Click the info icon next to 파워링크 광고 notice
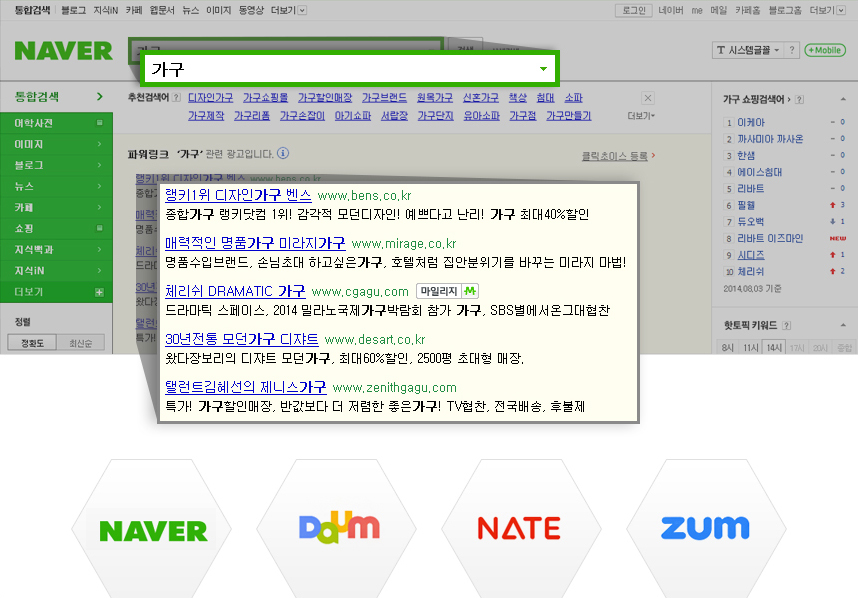The width and height of the screenshot is (858, 598). (283, 153)
